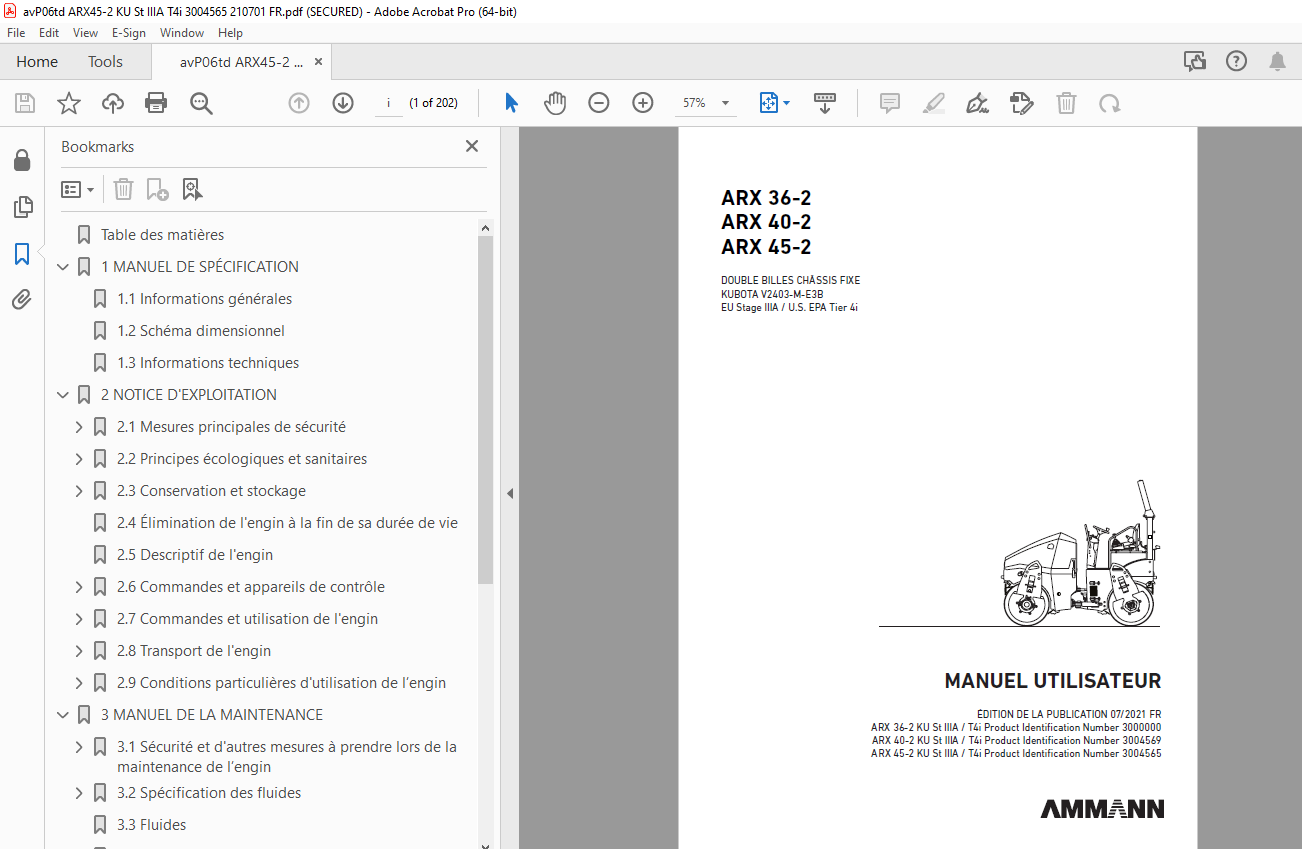
Task: Select the Highlight text tool
Action: coord(933,103)
